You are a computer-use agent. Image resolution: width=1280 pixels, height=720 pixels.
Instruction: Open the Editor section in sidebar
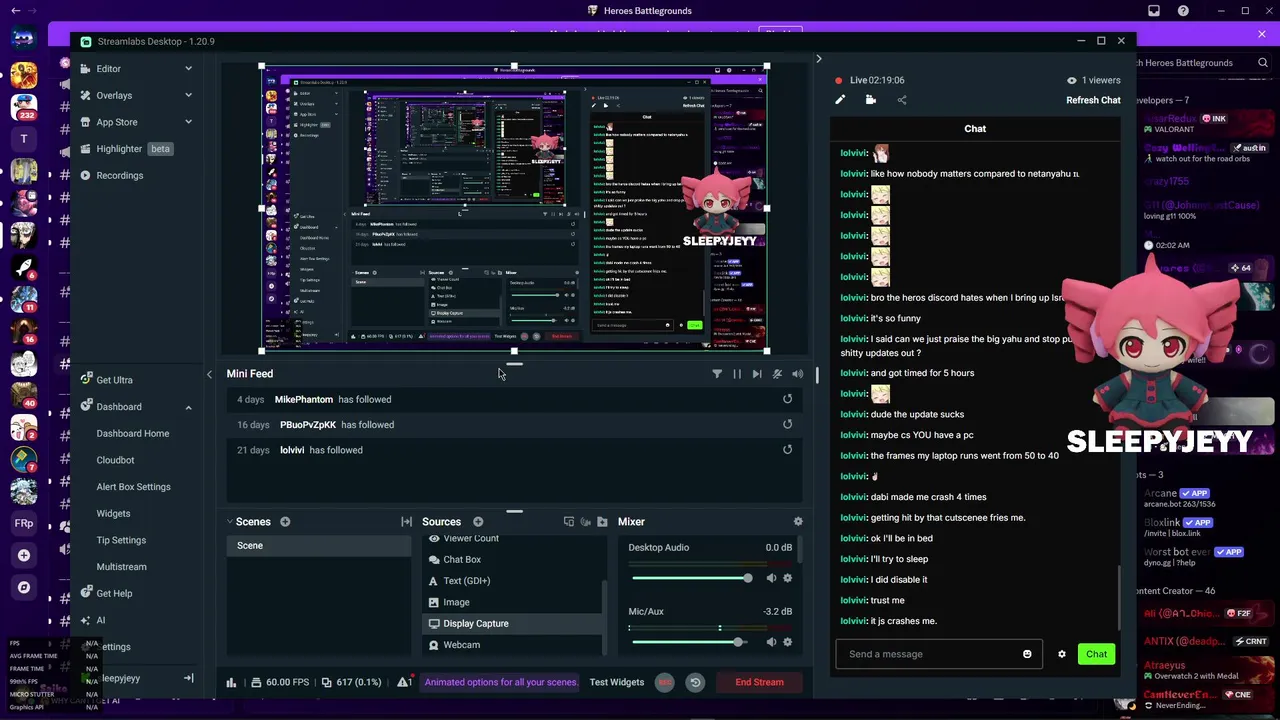108,69
